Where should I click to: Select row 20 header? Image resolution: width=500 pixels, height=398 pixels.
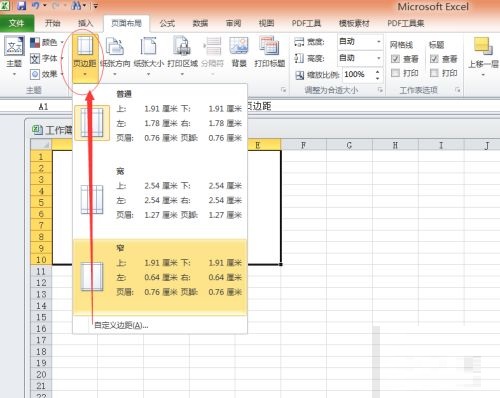point(41,375)
